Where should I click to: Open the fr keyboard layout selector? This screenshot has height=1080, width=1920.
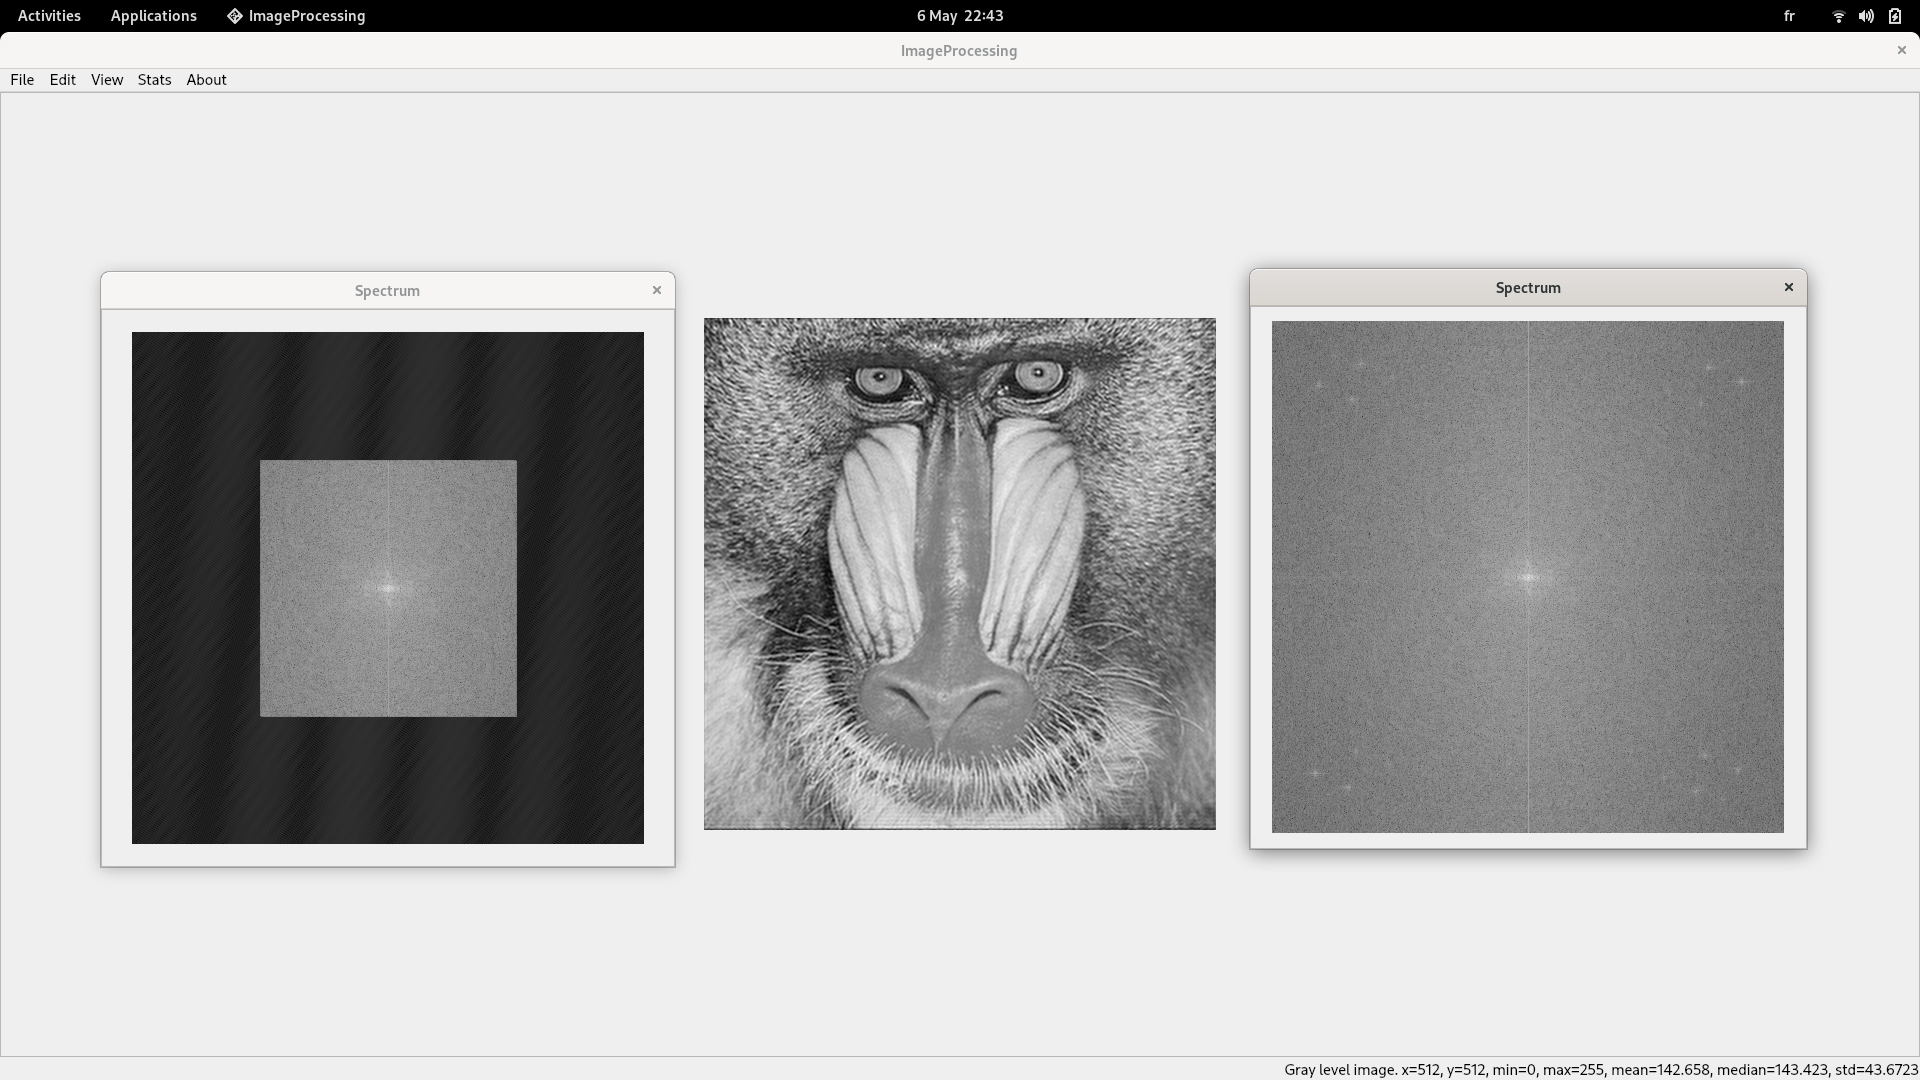coord(1789,16)
